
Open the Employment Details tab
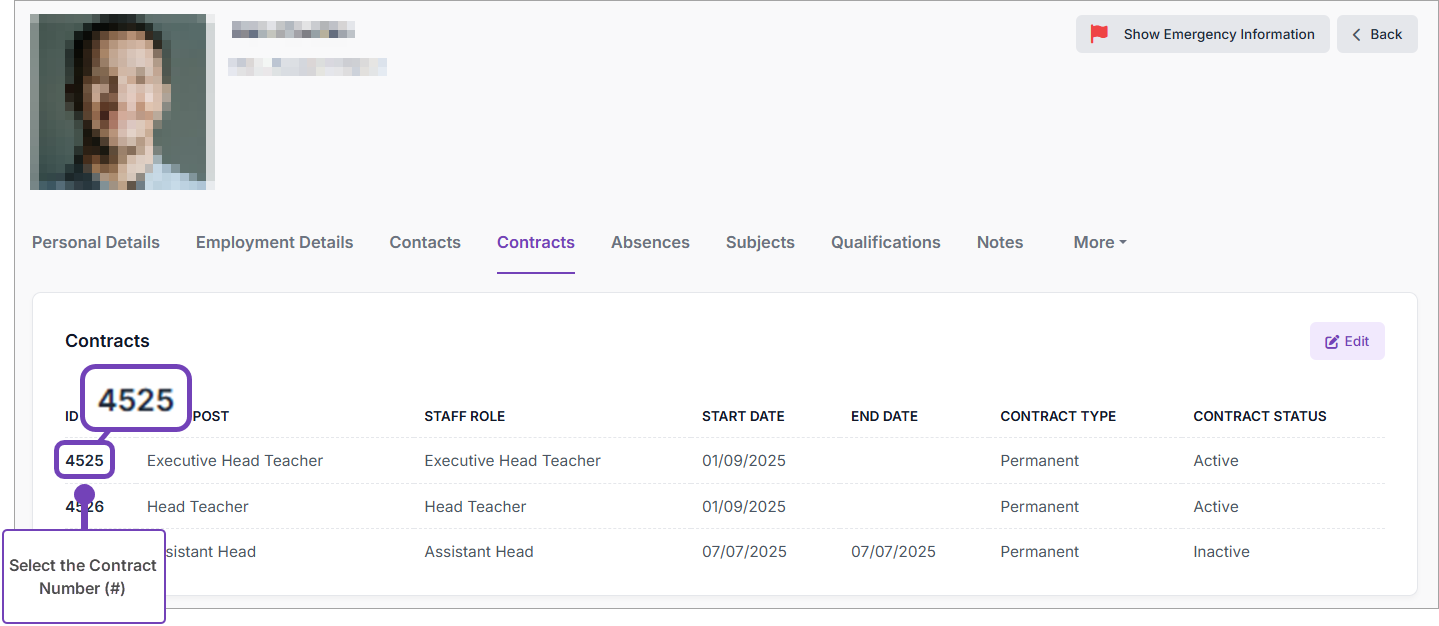coord(274,243)
